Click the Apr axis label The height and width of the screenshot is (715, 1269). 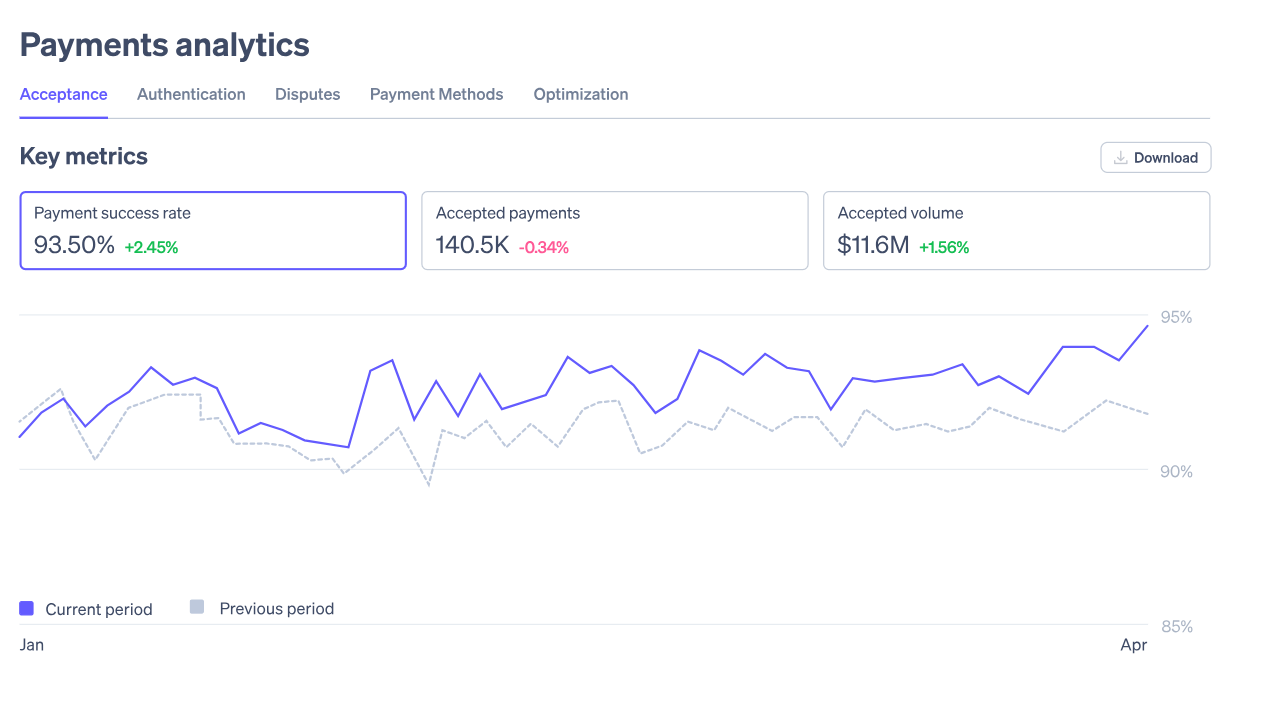pyautogui.click(x=1134, y=645)
